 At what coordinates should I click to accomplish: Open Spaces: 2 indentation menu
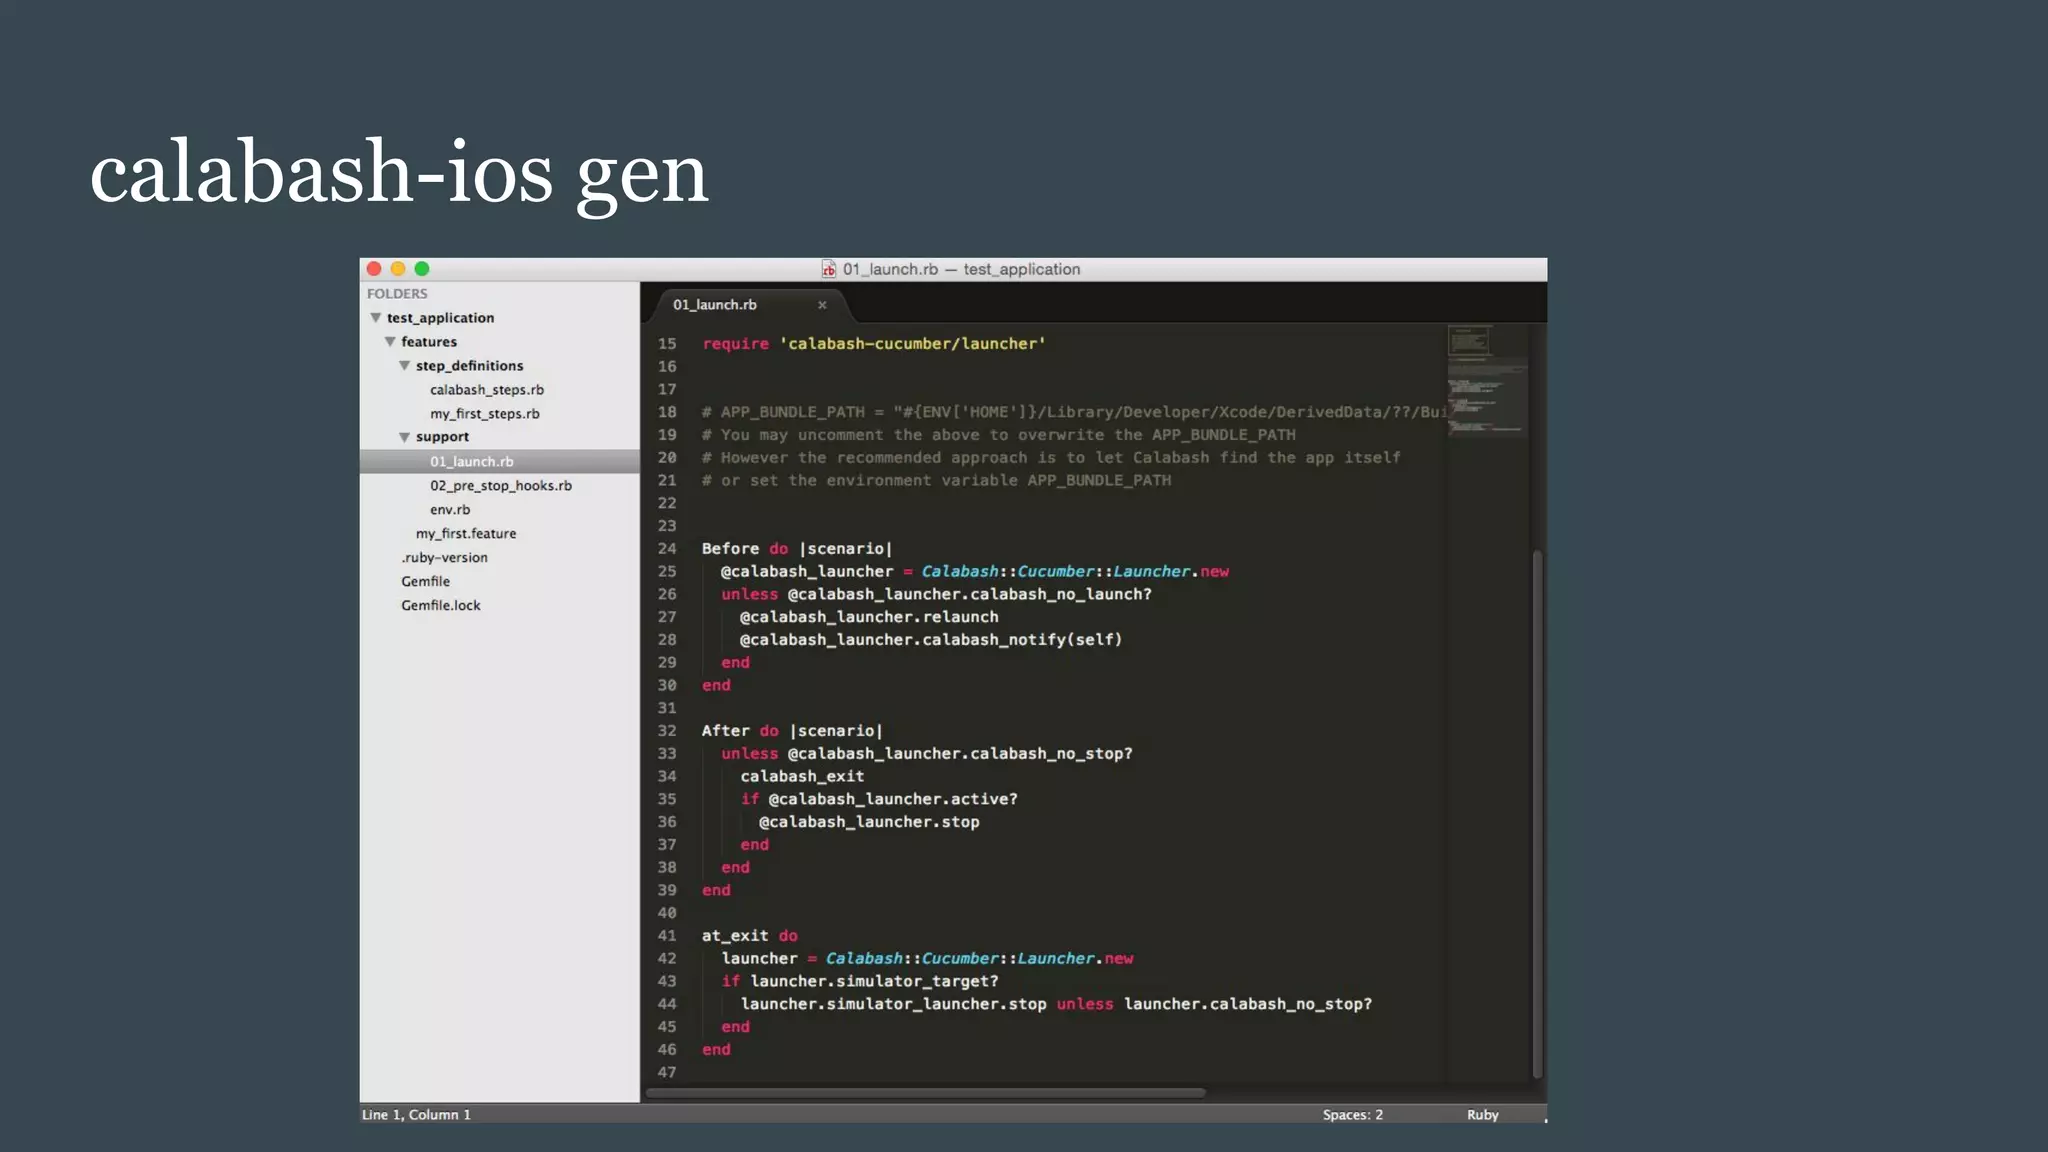(1353, 1115)
